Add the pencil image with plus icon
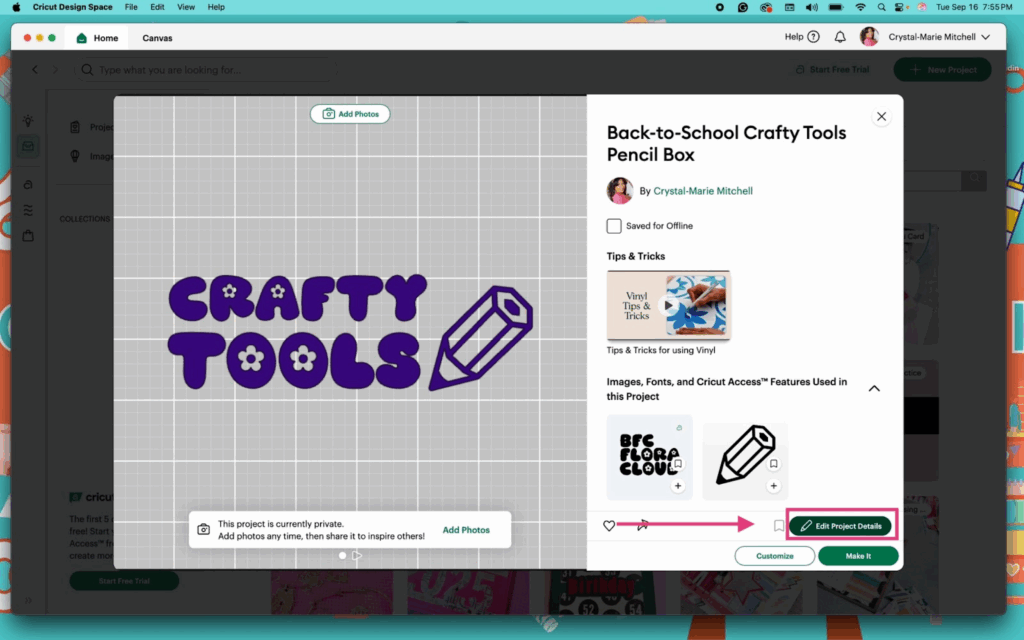1024x640 pixels. pos(773,486)
